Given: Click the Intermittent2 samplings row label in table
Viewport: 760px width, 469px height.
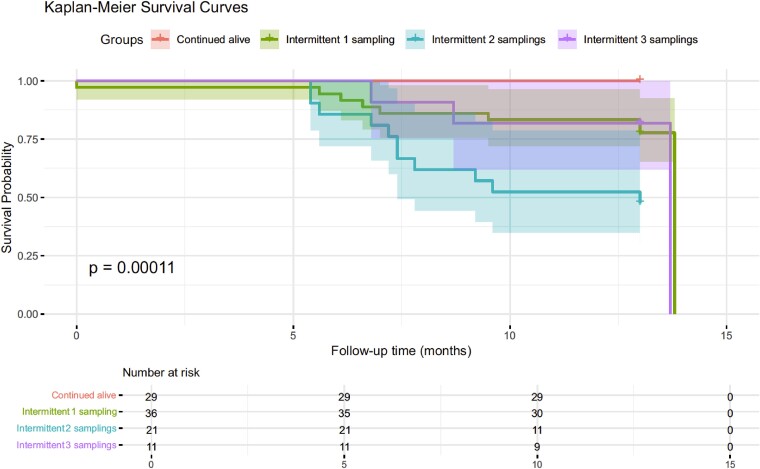Looking at the screenshot, I should [x=66, y=428].
